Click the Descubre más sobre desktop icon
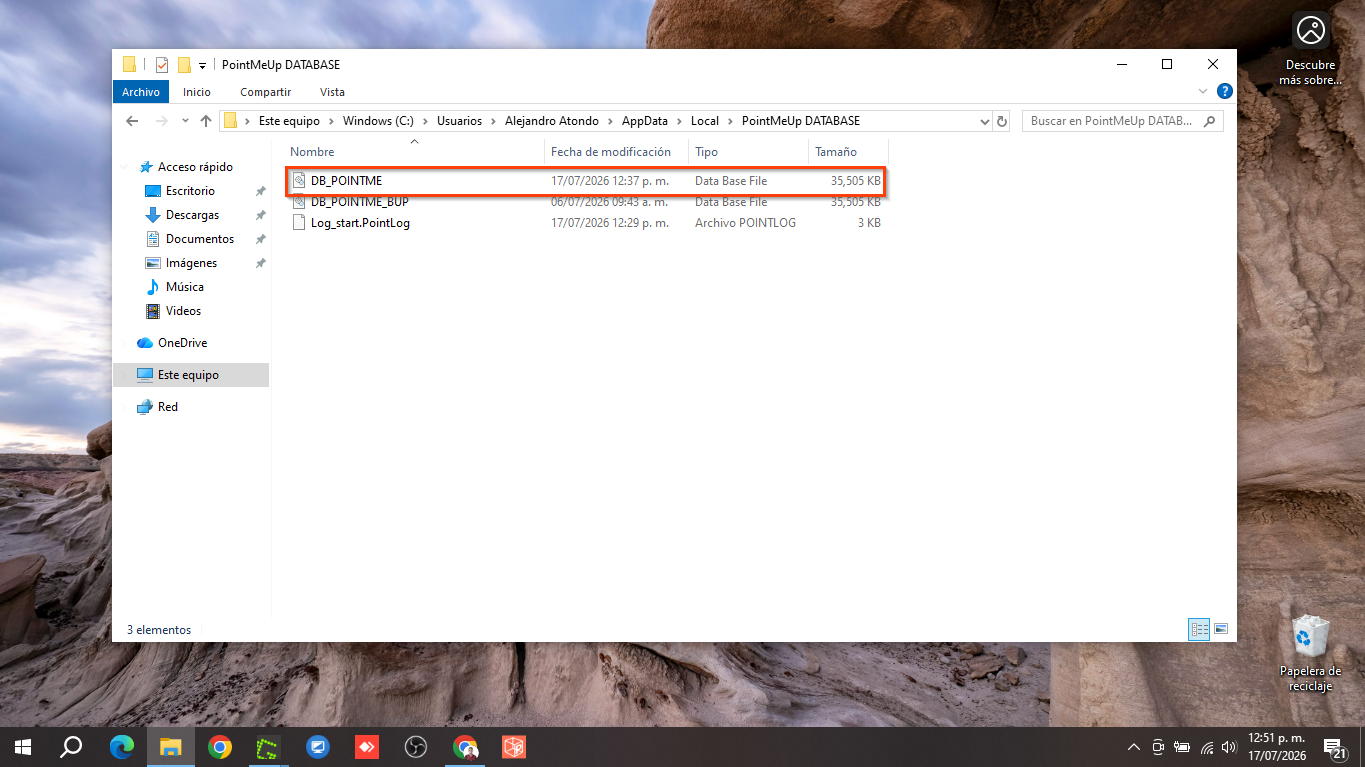1365x767 pixels. [1310, 48]
